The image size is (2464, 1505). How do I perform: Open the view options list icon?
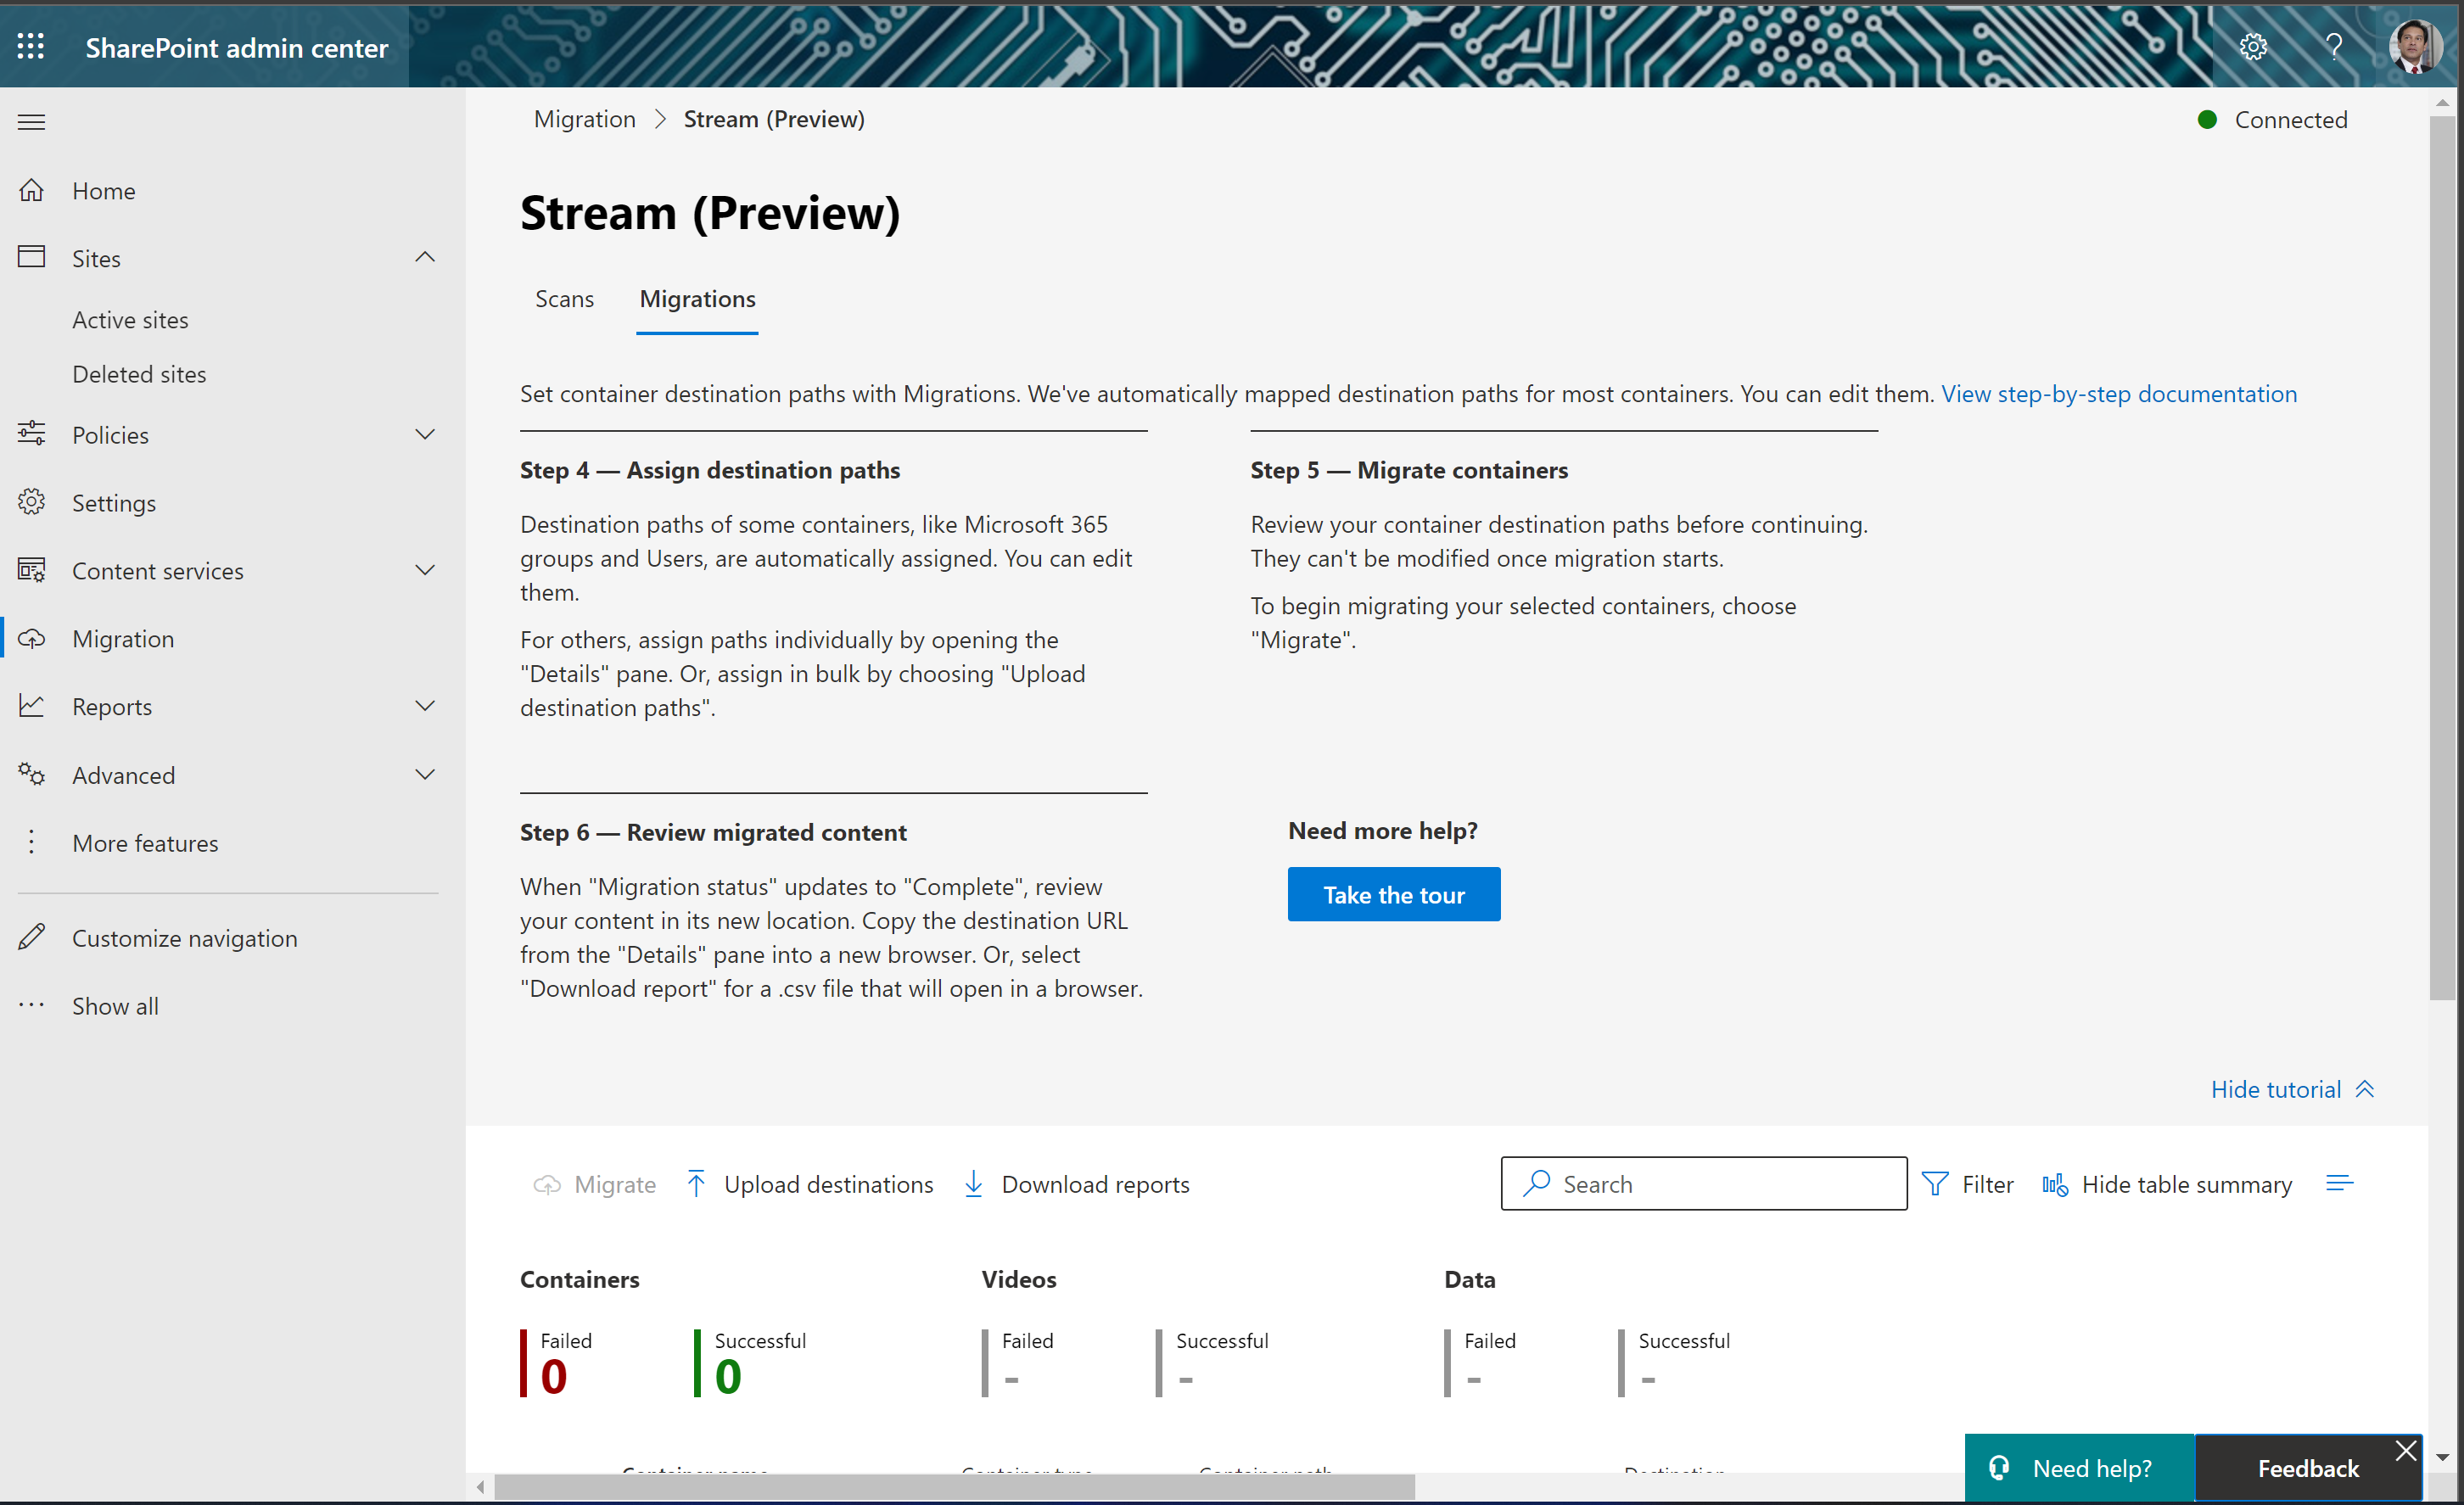tap(2339, 1184)
